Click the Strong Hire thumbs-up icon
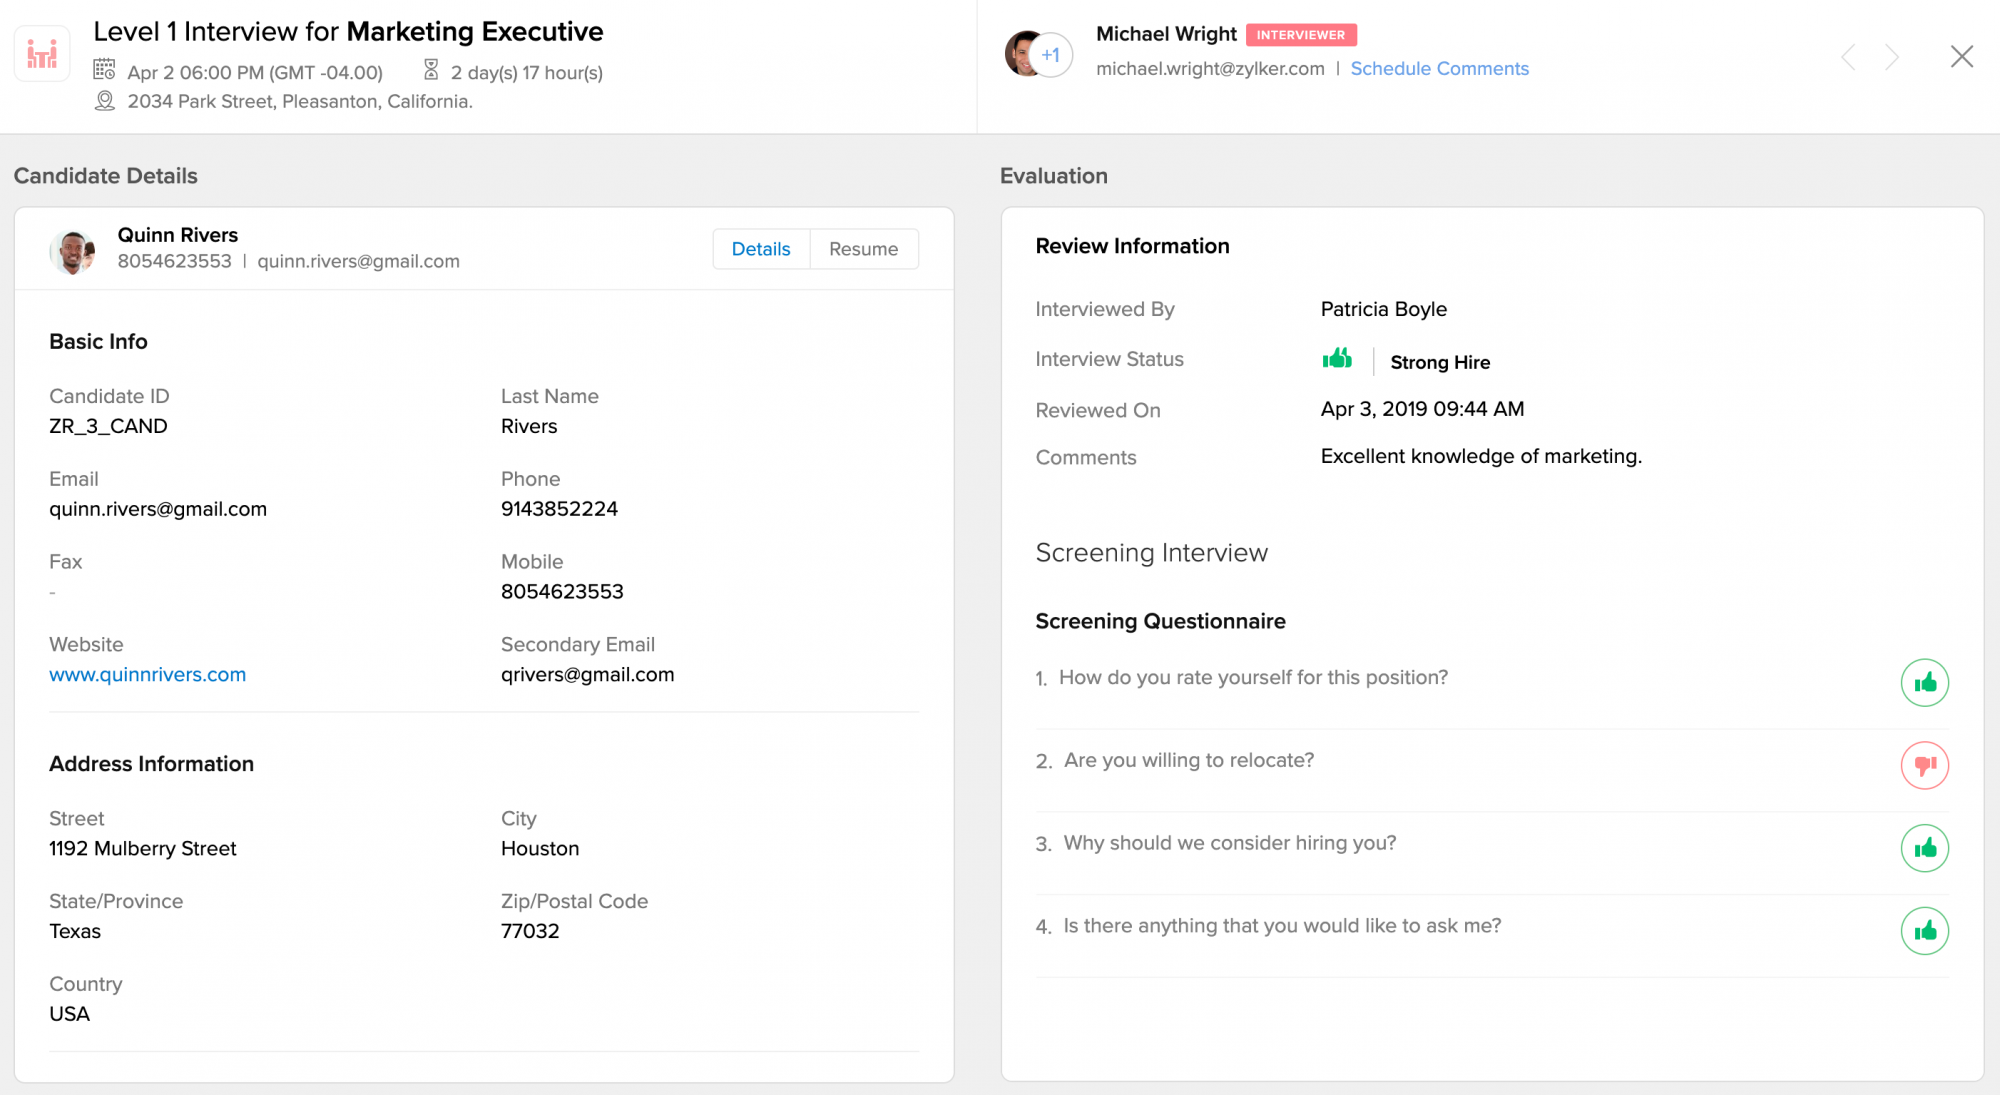The width and height of the screenshot is (2000, 1095). [1337, 359]
